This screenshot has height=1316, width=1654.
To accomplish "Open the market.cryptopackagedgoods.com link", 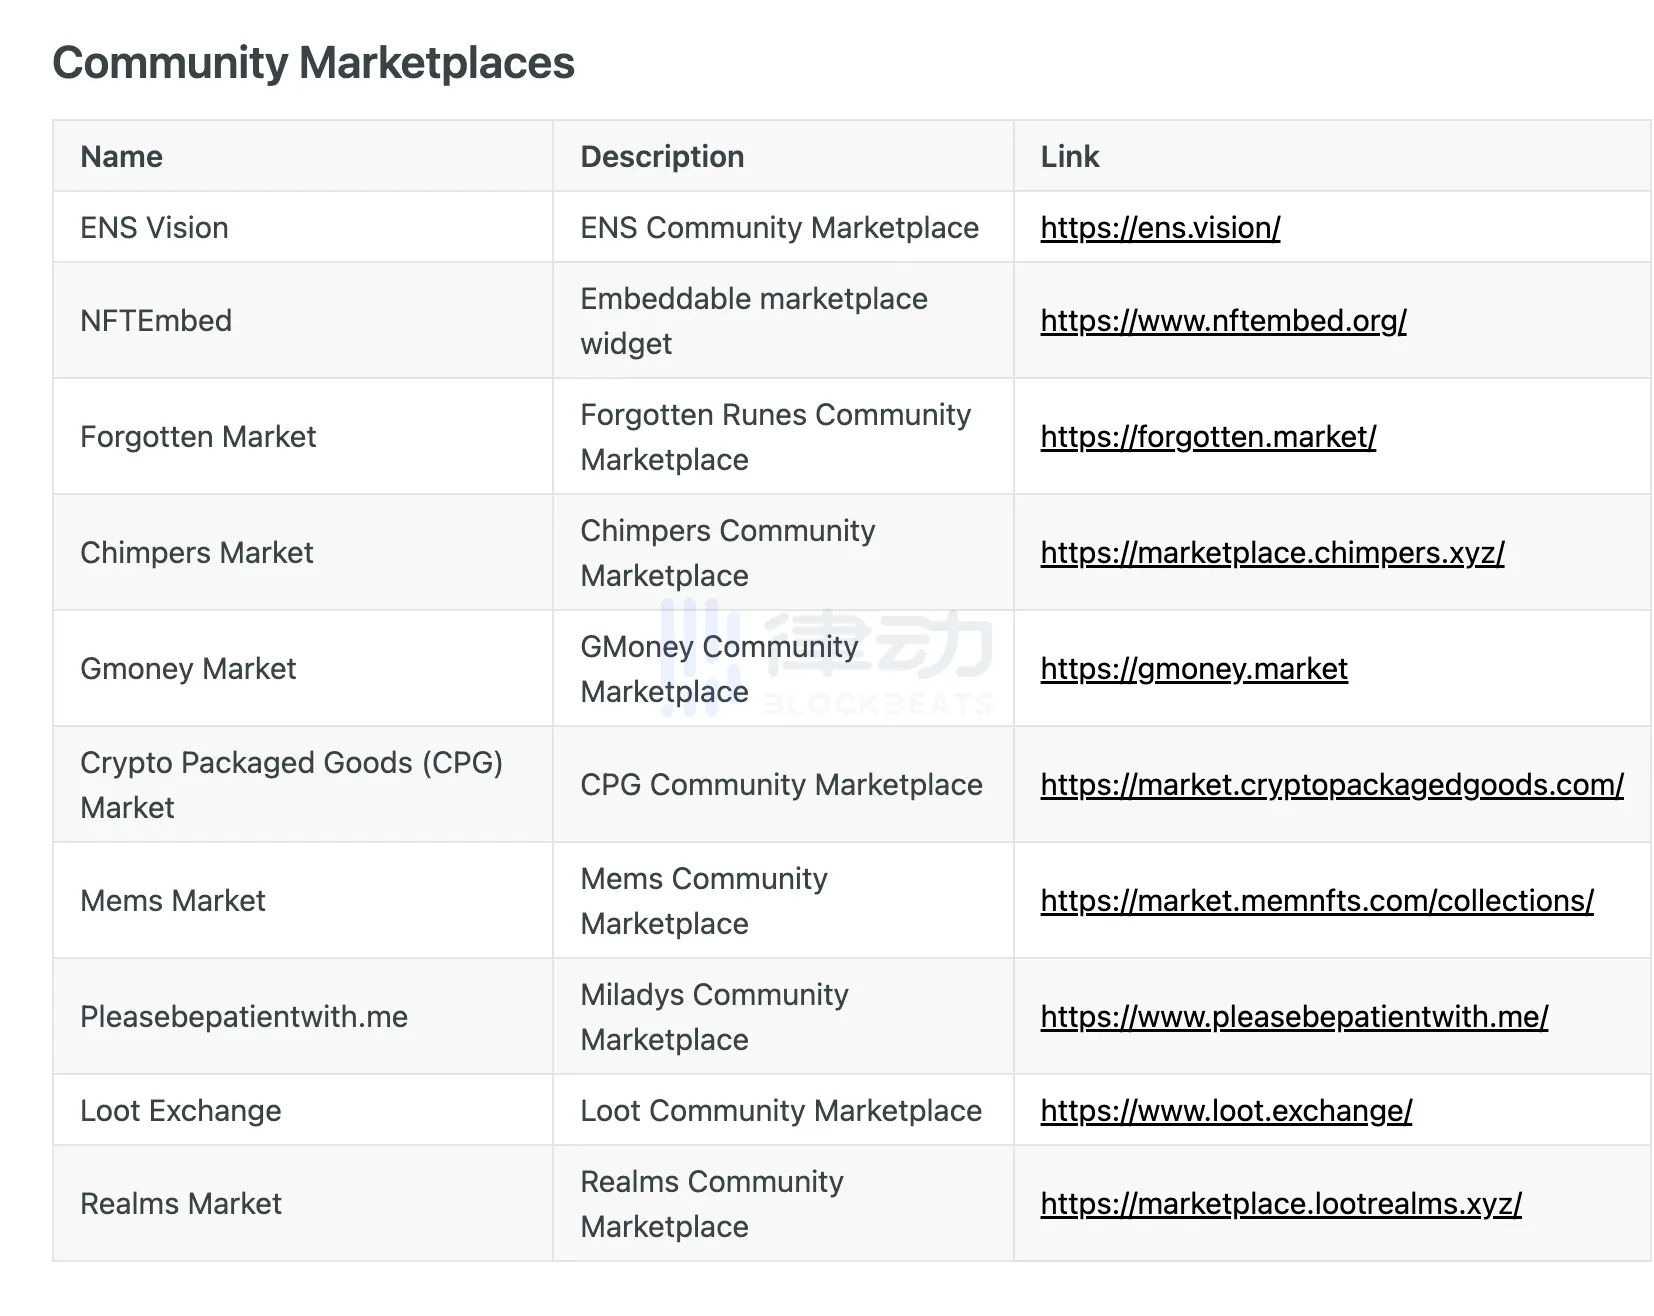I will pyautogui.click(x=1331, y=785).
